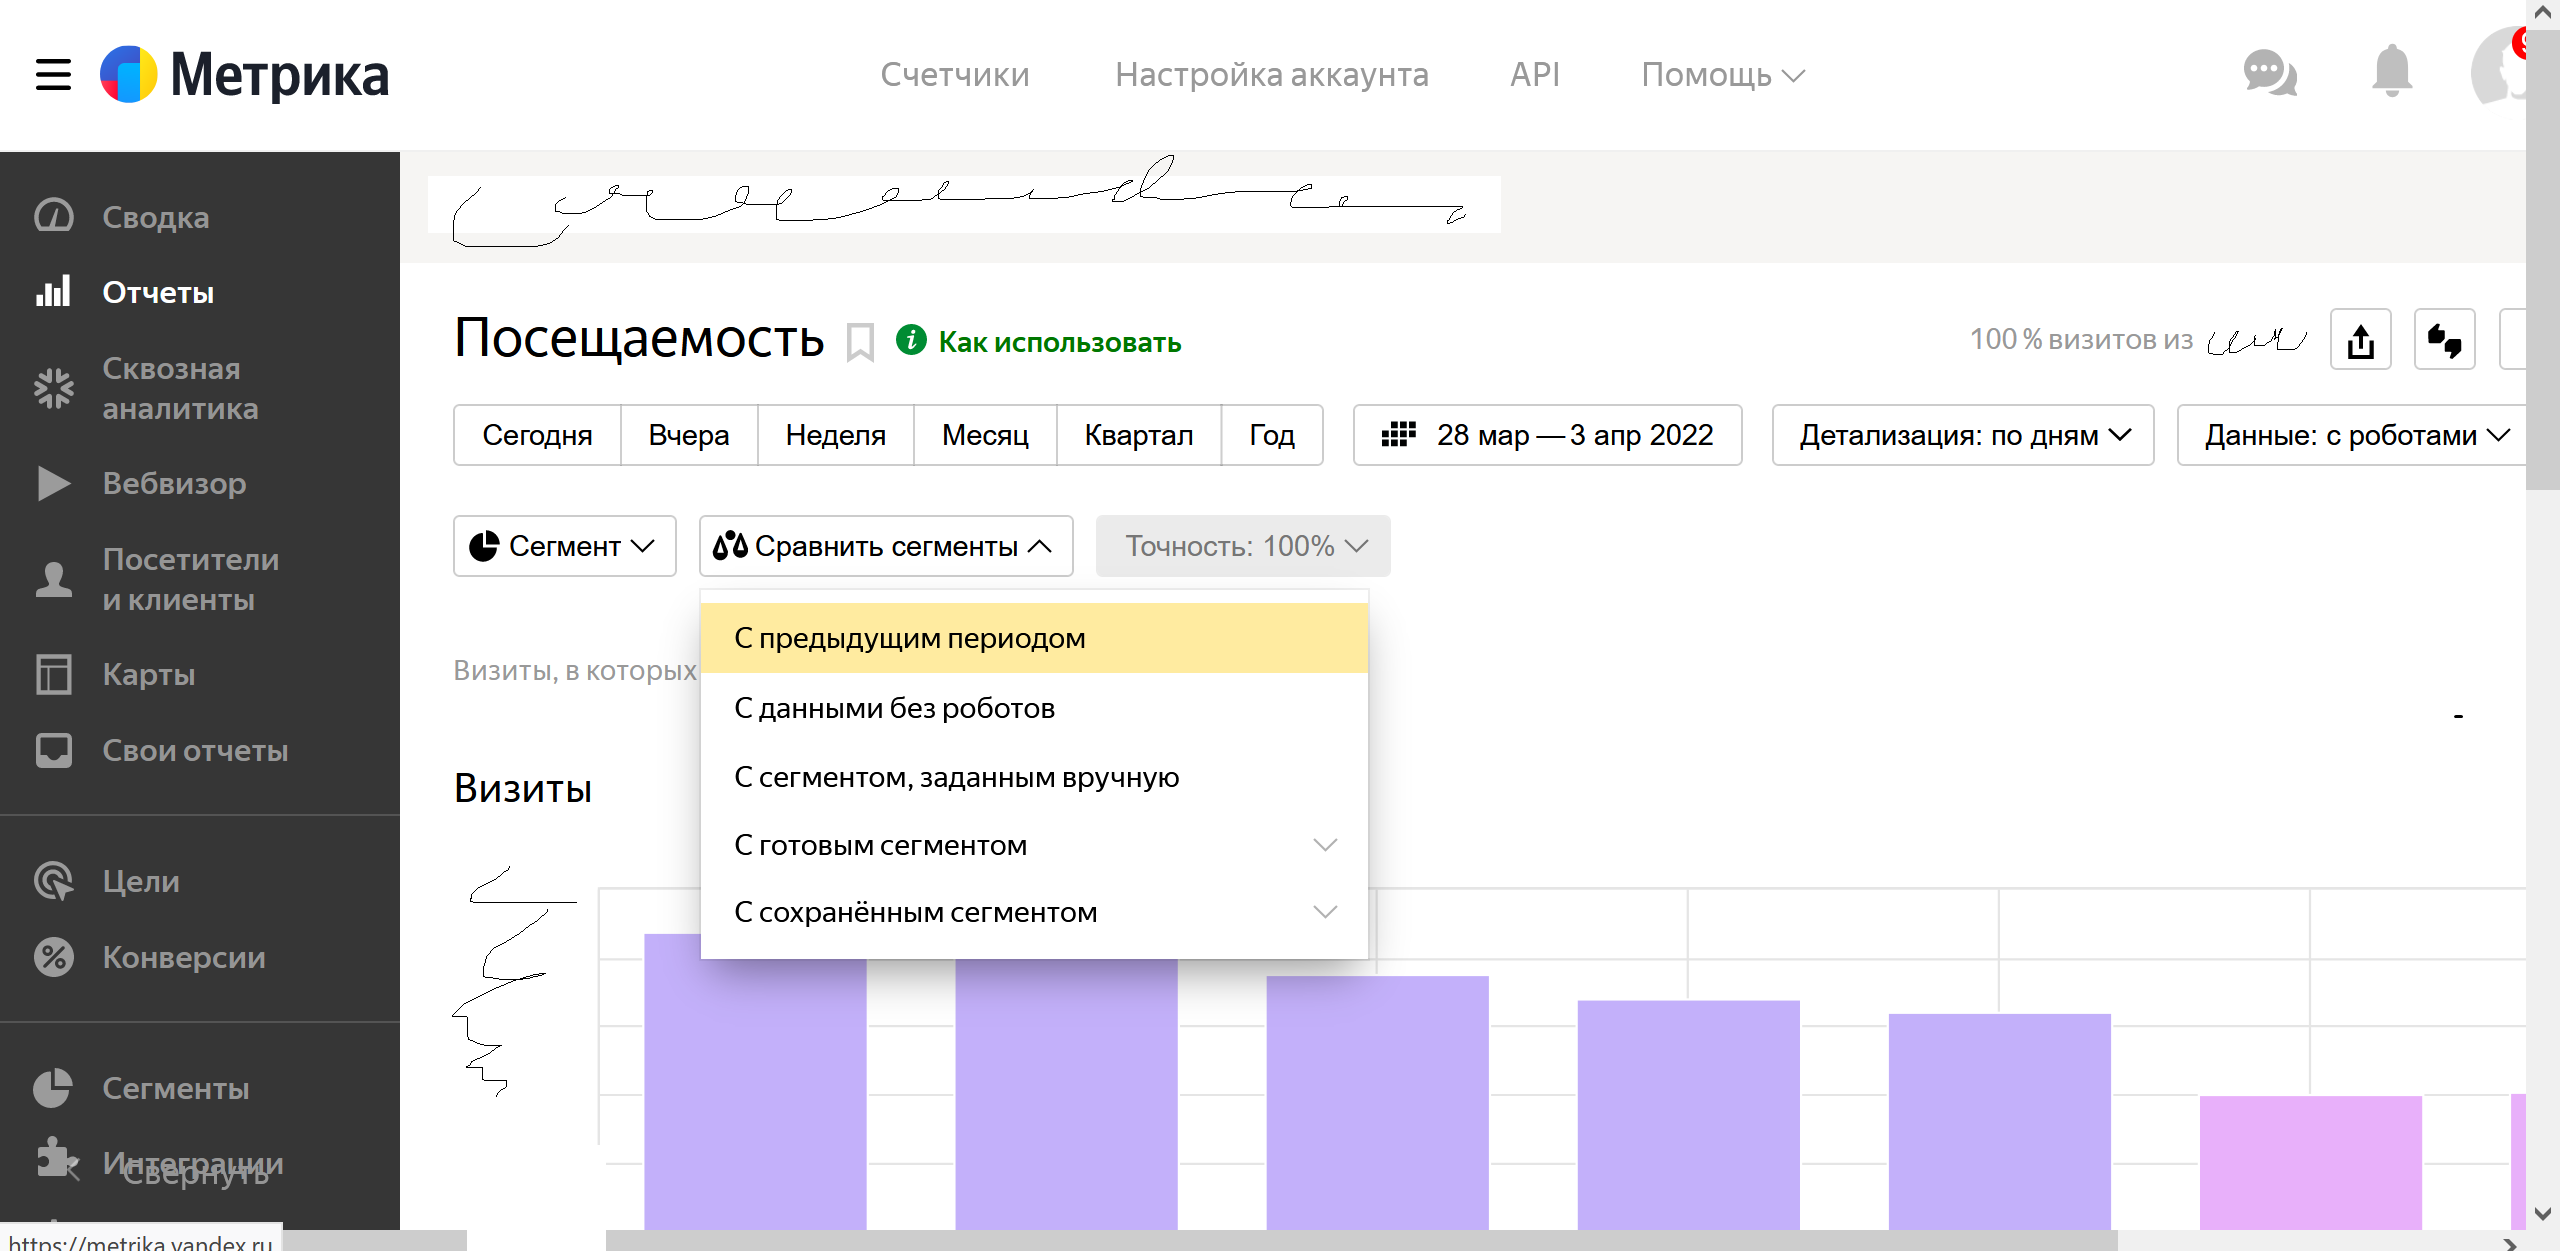Click the Интеграции puzzle icon
This screenshot has height=1251, width=2560.
57,1158
